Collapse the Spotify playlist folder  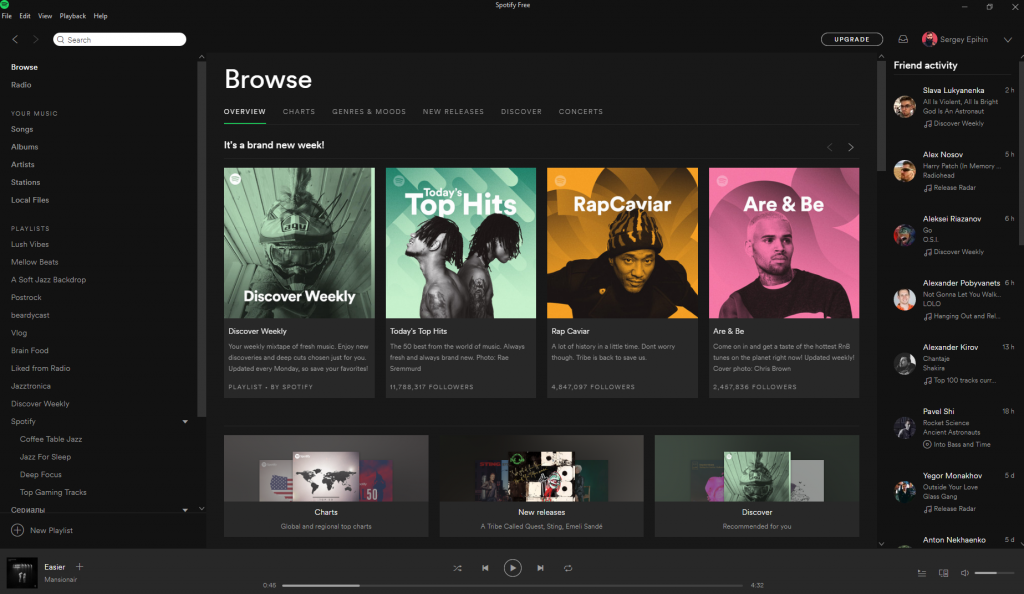(185, 422)
